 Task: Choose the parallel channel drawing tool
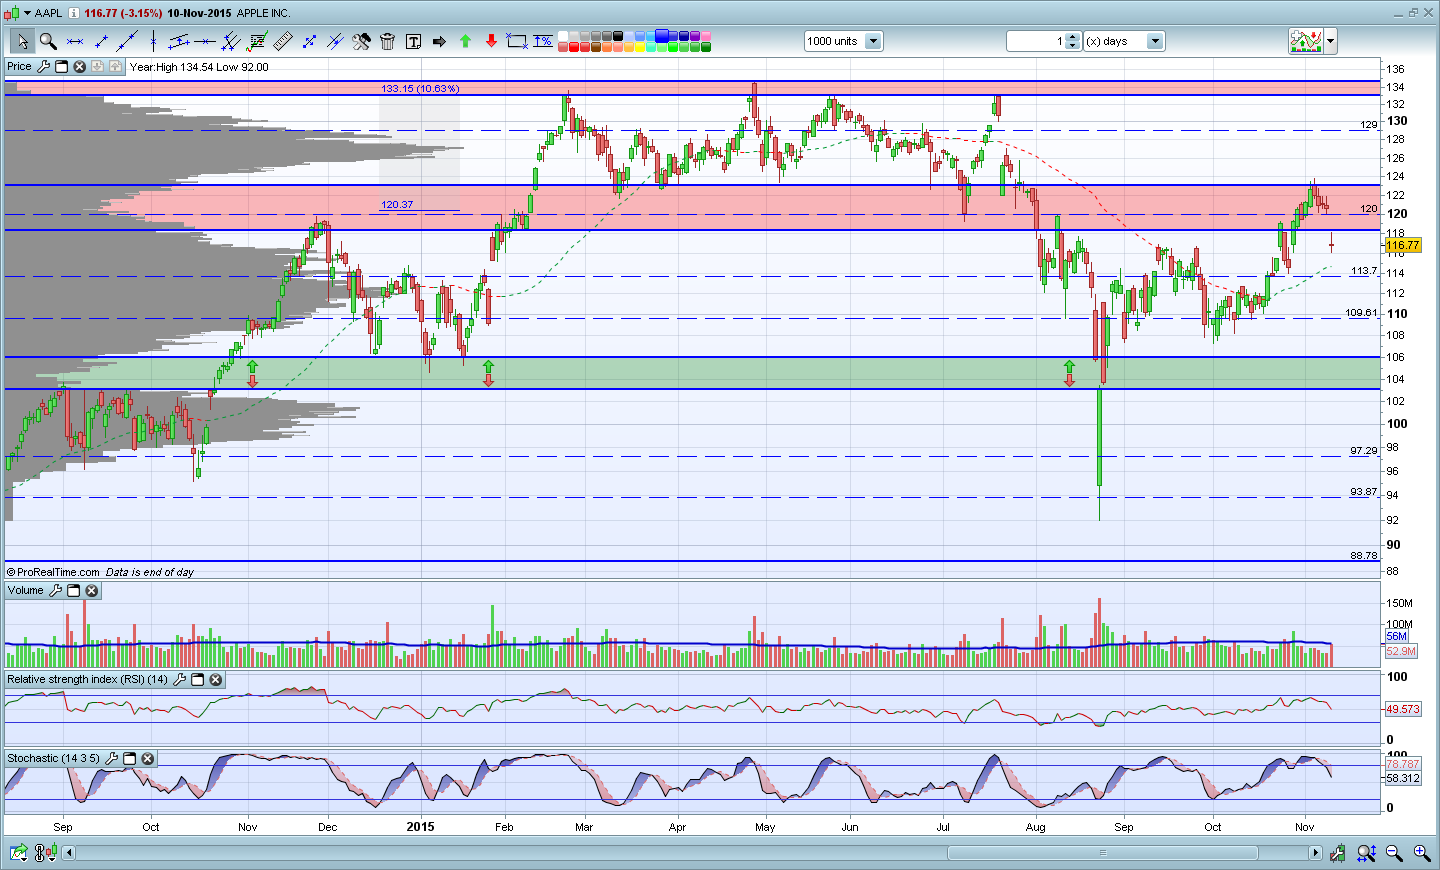[179, 41]
